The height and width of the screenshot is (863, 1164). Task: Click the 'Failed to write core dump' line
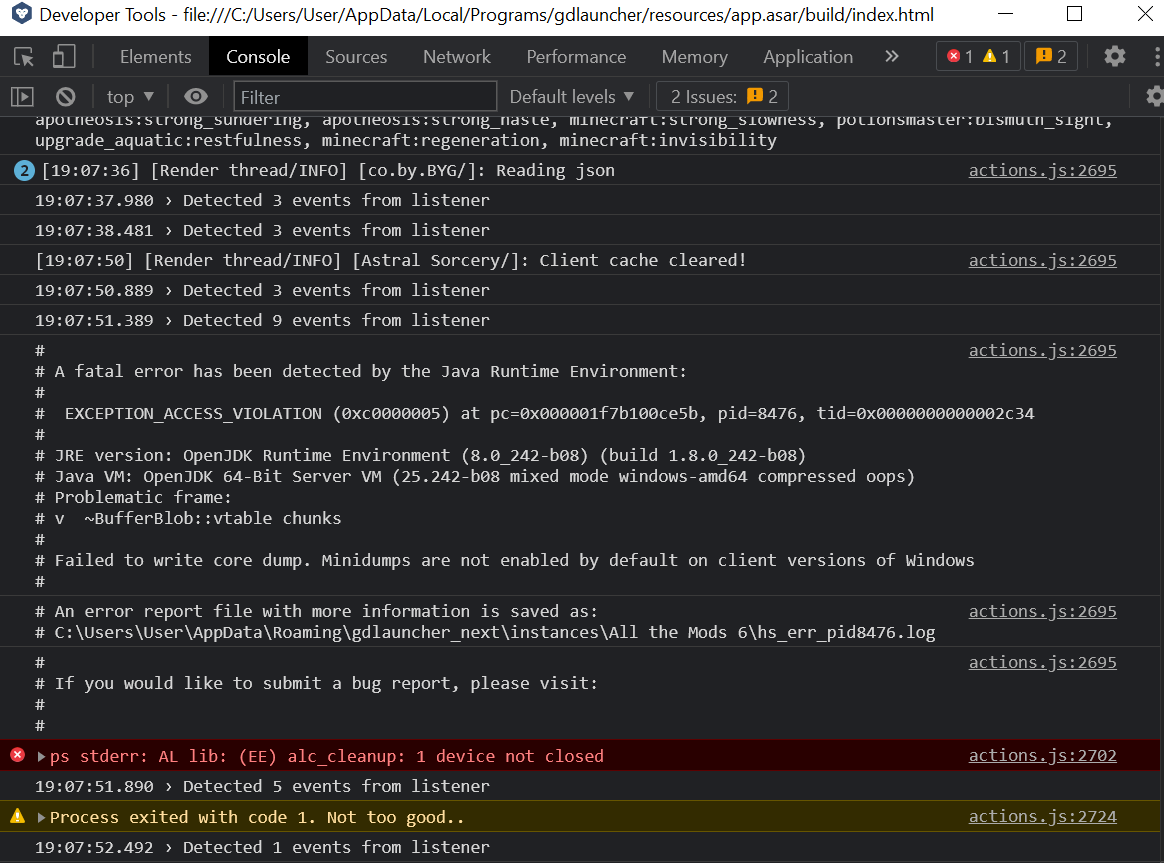point(505,560)
